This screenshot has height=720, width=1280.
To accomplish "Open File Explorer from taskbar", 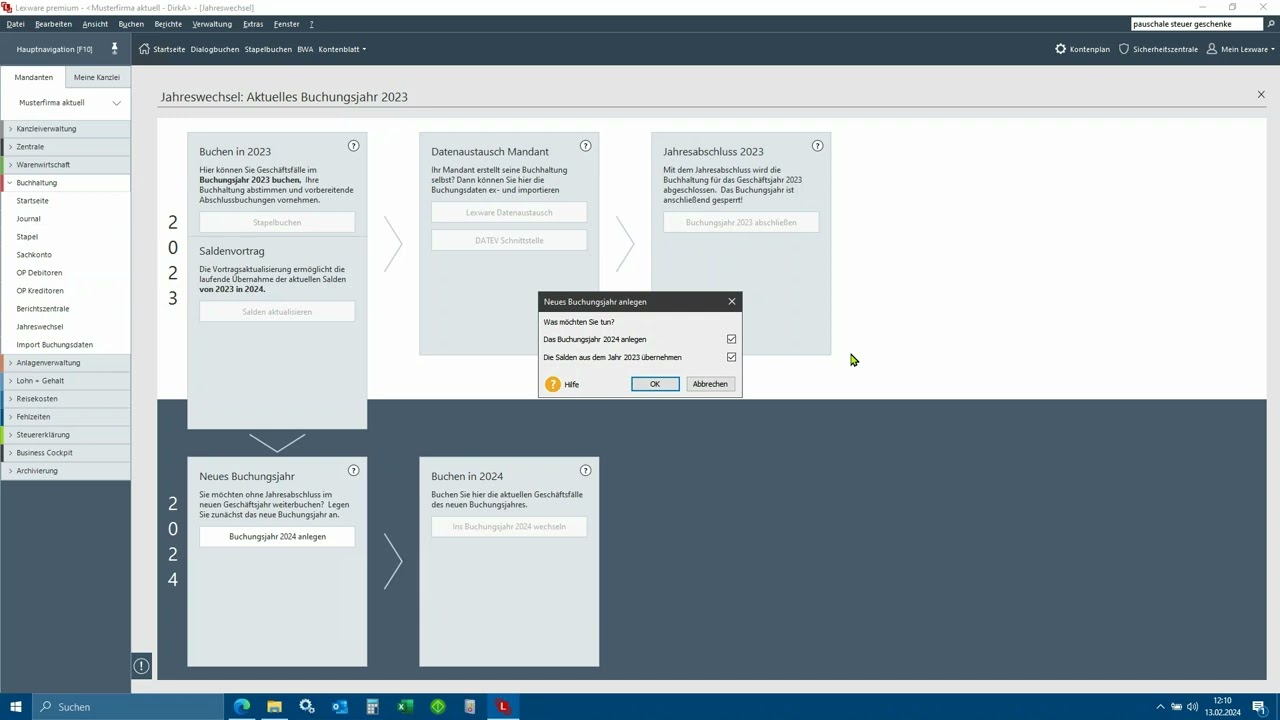I will click(x=274, y=707).
